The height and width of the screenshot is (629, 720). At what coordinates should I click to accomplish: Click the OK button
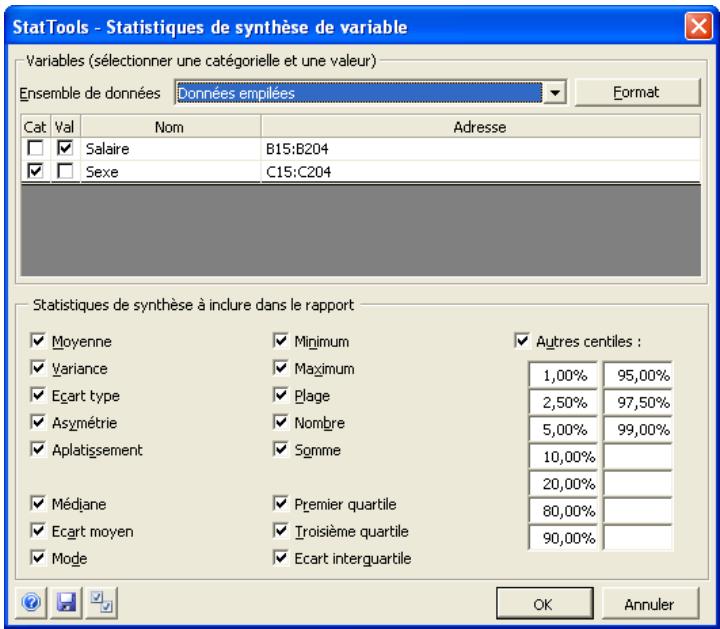tap(544, 604)
